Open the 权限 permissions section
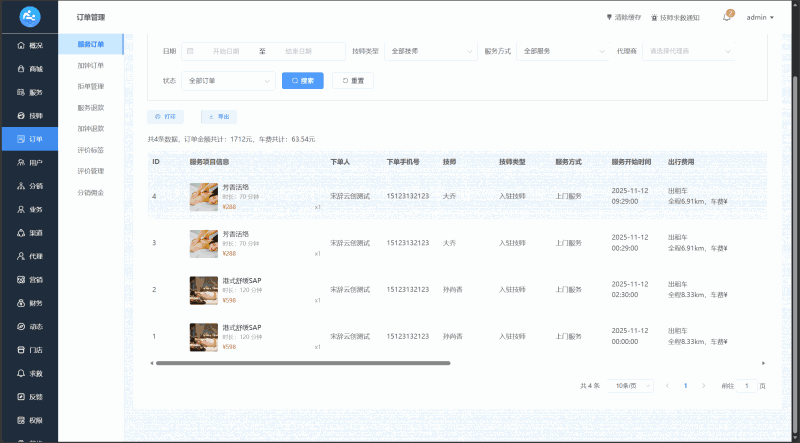The image size is (800, 443). pyautogui.click(x=30, y=421)
